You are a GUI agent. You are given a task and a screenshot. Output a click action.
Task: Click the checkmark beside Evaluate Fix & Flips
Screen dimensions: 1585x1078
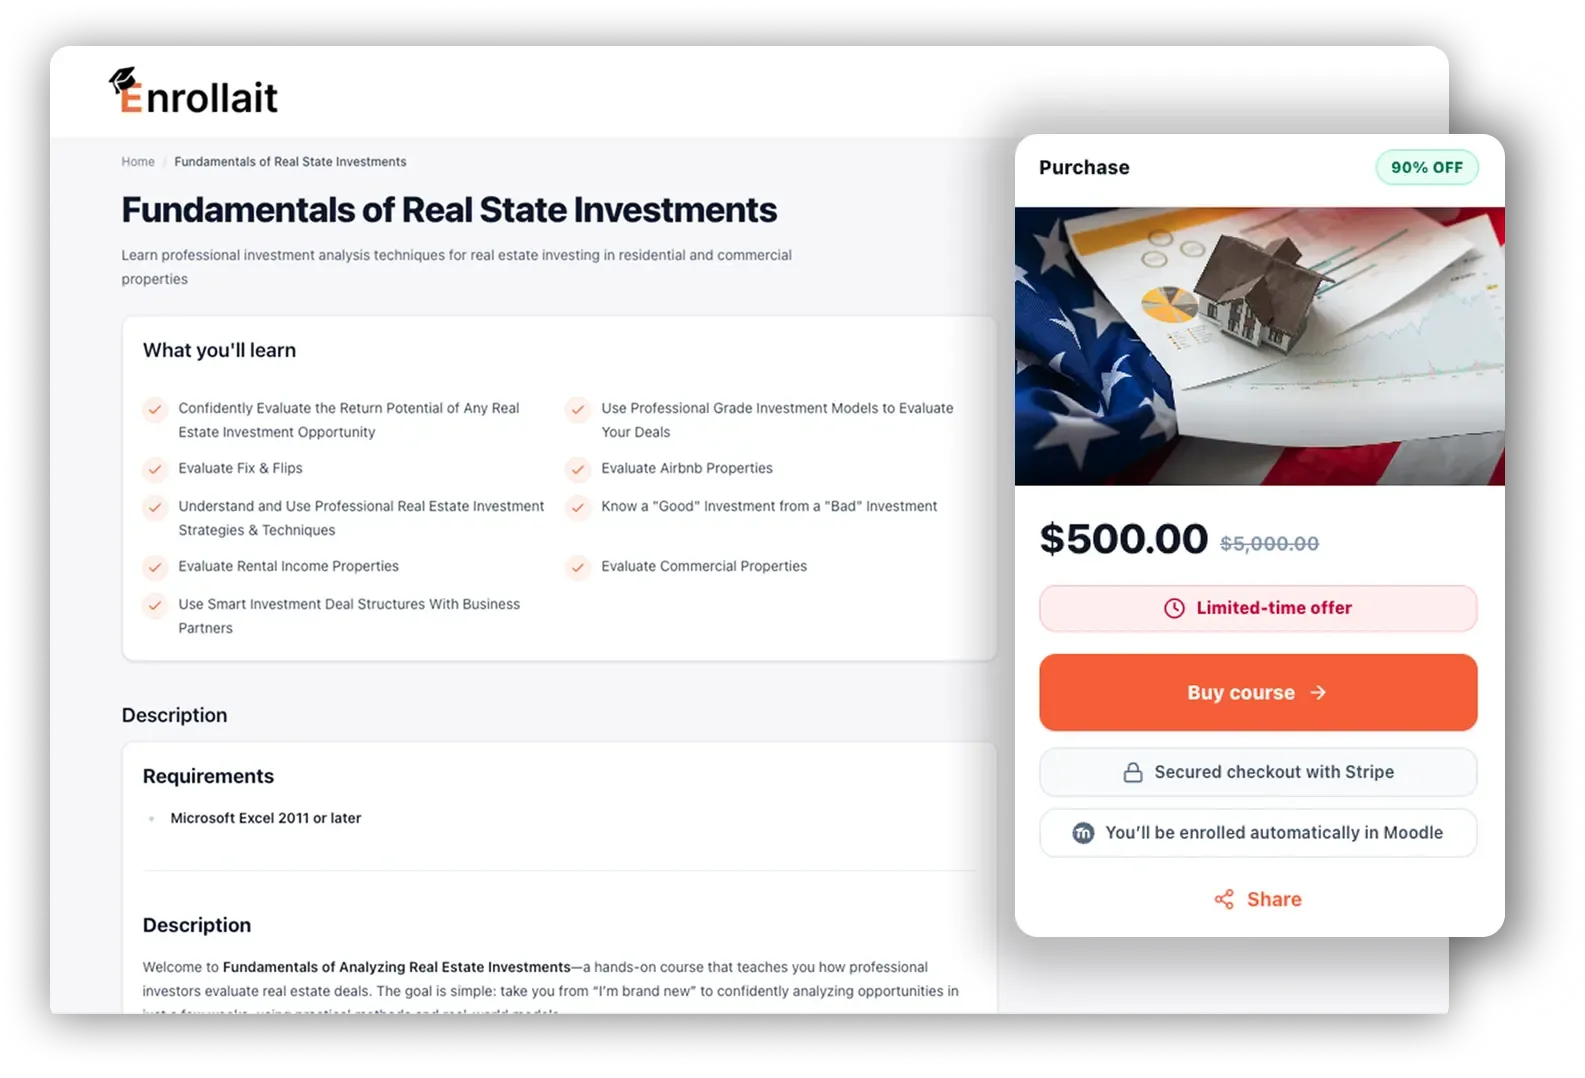tap(155, 469)
